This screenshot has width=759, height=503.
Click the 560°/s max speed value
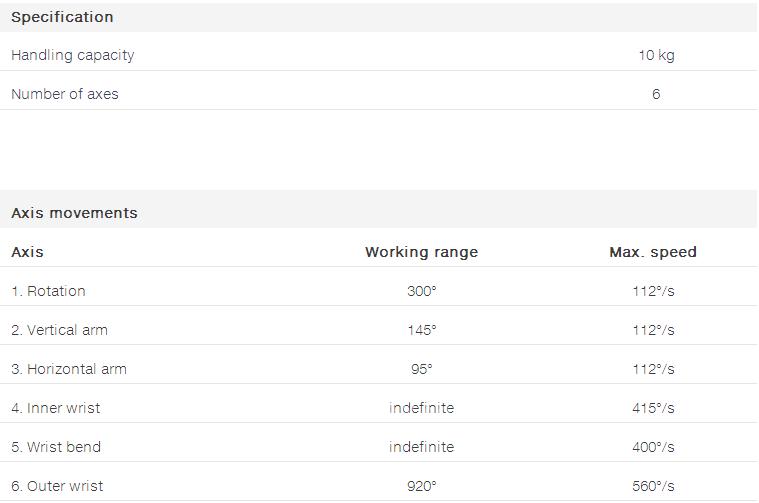point(655,486)
